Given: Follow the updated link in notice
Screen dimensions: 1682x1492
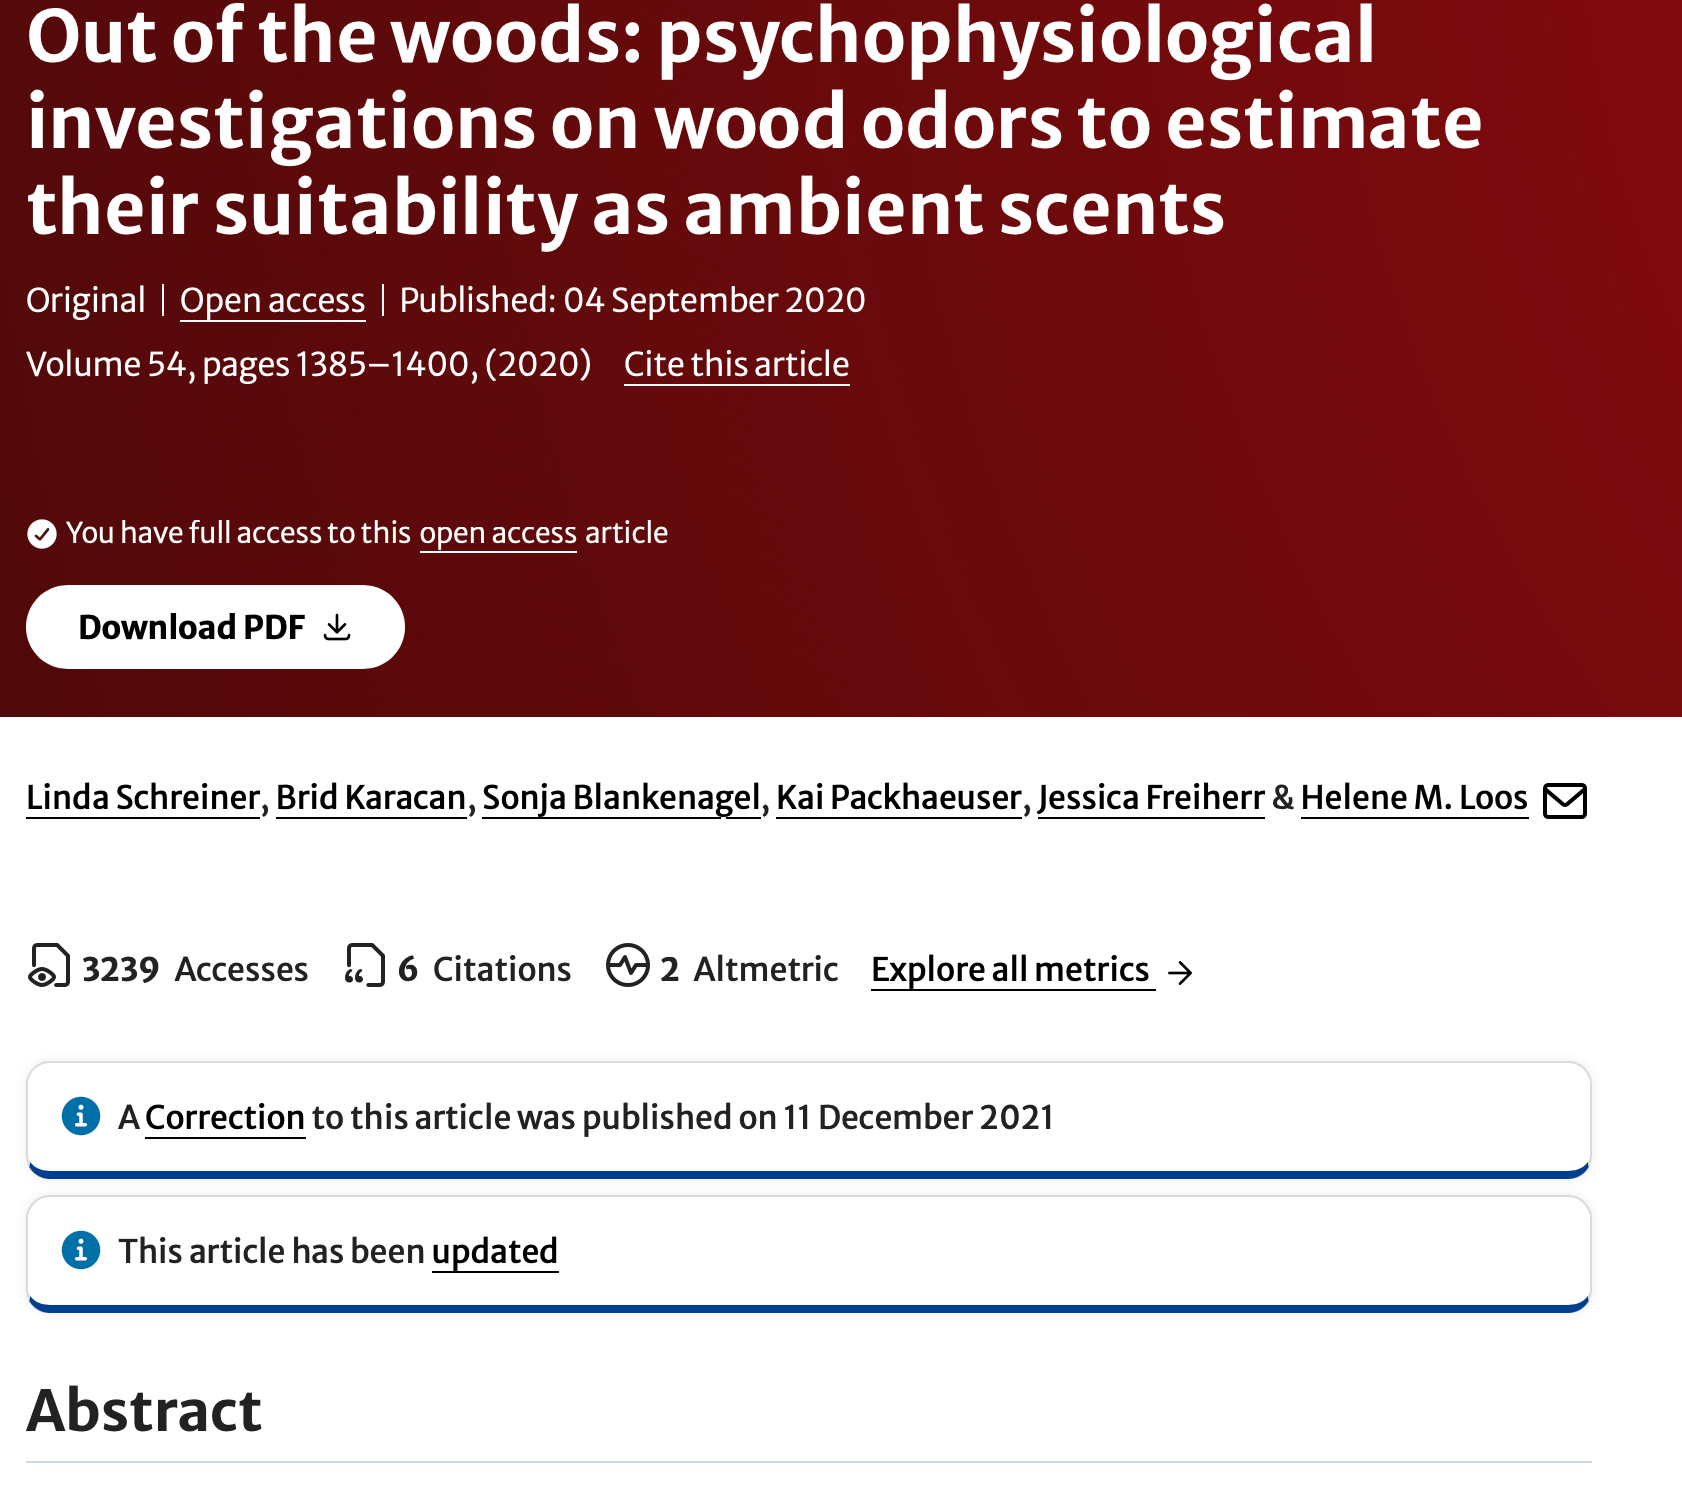Looking at the screenshot, I should point(495,1251).
